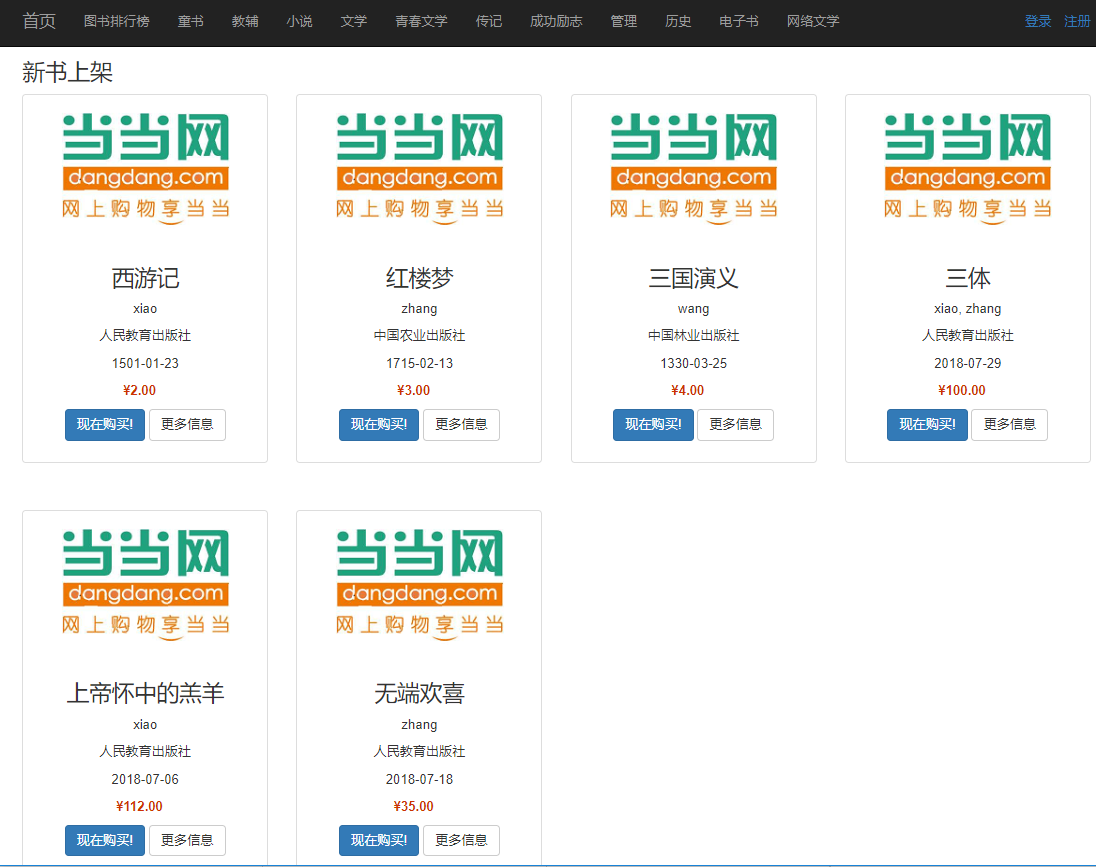Click 现在购买! for 三体
1096x867 pixels.
[928, 424]
